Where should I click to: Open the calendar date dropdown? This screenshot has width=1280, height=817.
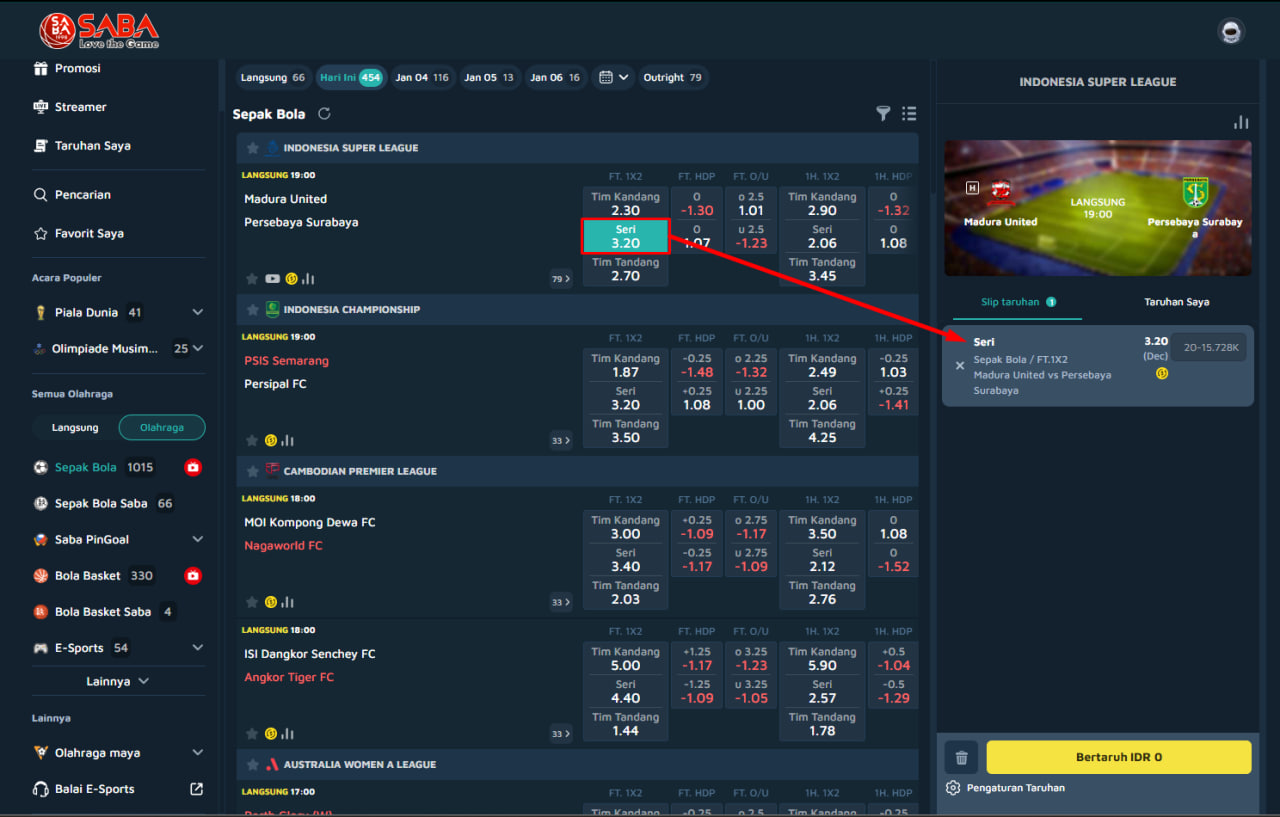[x=613, y=78]
